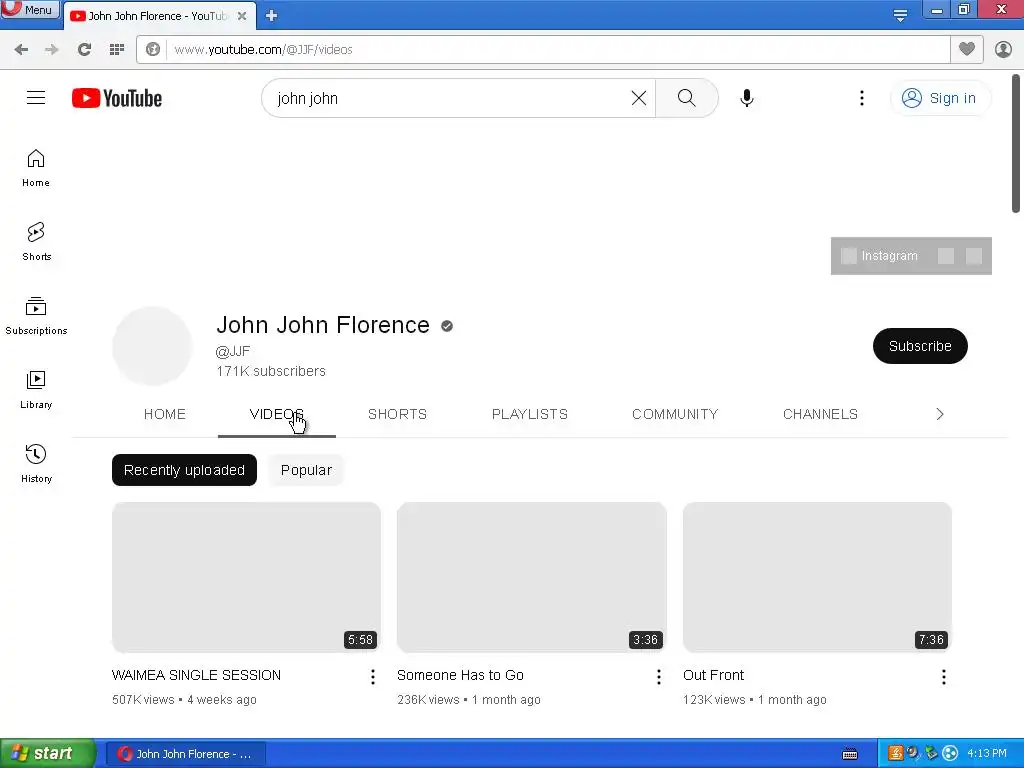
Task: Open options for Out Front video
Action: coord(944,677)
